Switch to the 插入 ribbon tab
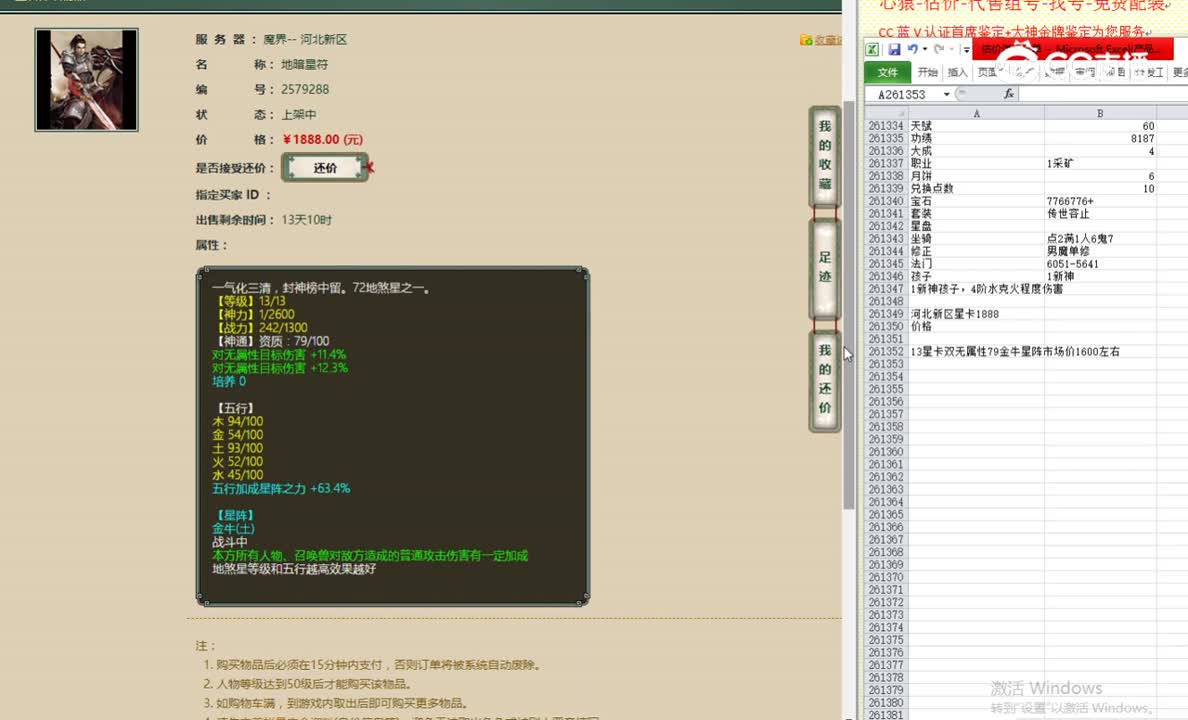This screenshot has height=720, width=1188. pyautogui.click(x=958, y=72)
